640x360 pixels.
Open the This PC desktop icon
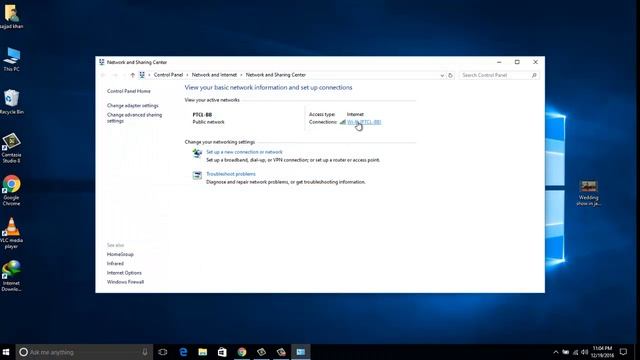pyautogui.click(x=11, y=60)
